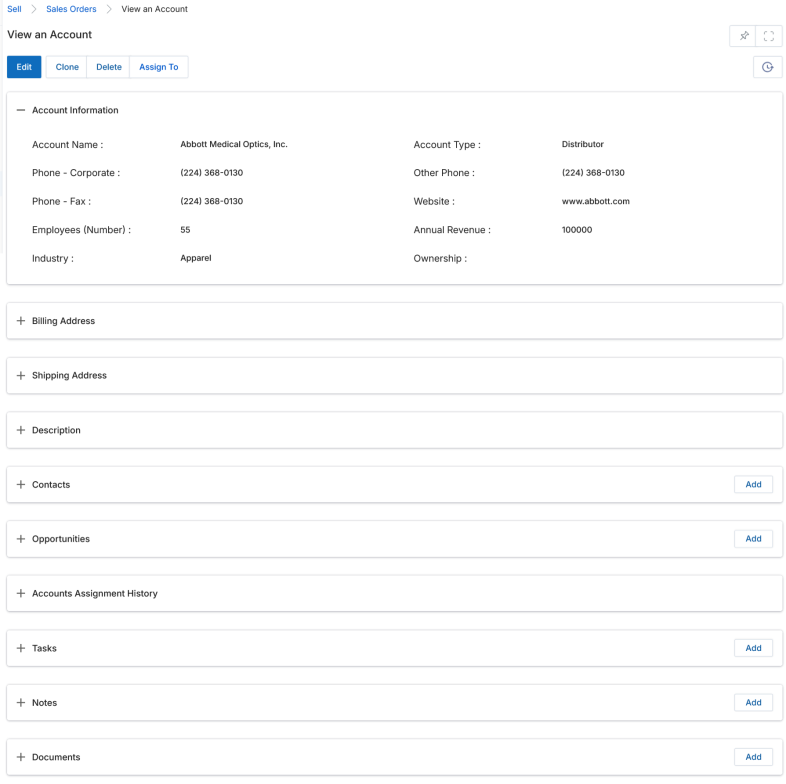Toggle fullscreen view icon
The height and width of the screenshot is (784, 786).
(768, 36)
